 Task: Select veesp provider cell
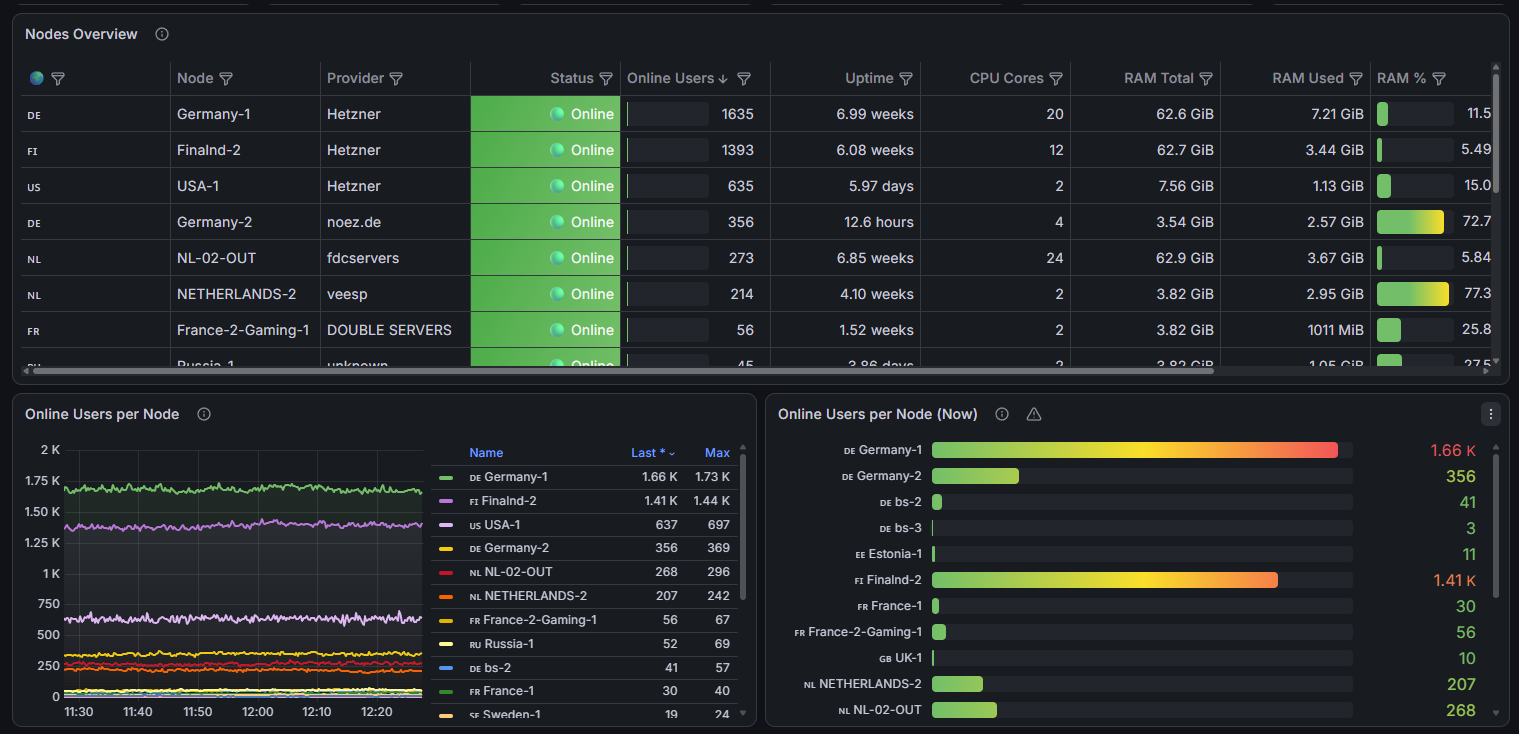pyautogui.click(x=396, y=294)
